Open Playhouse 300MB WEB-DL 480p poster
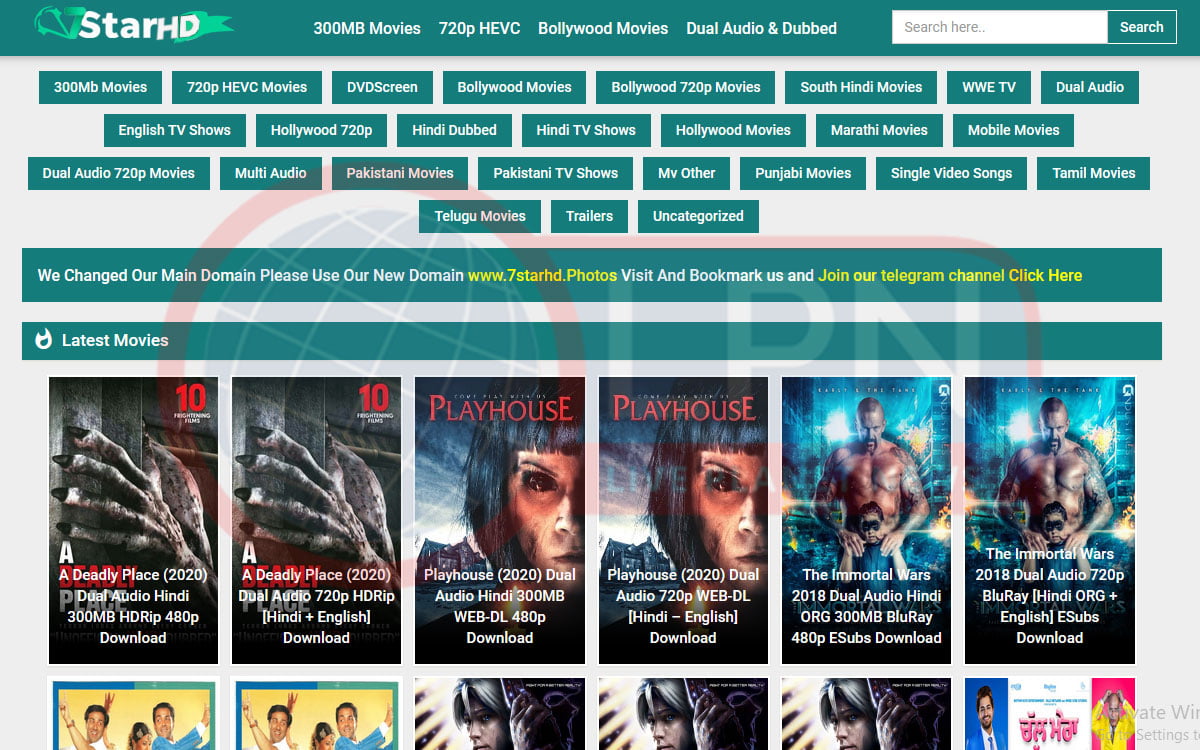The width and height of the screenshot is (1200, 750). (x=500, y=520)
